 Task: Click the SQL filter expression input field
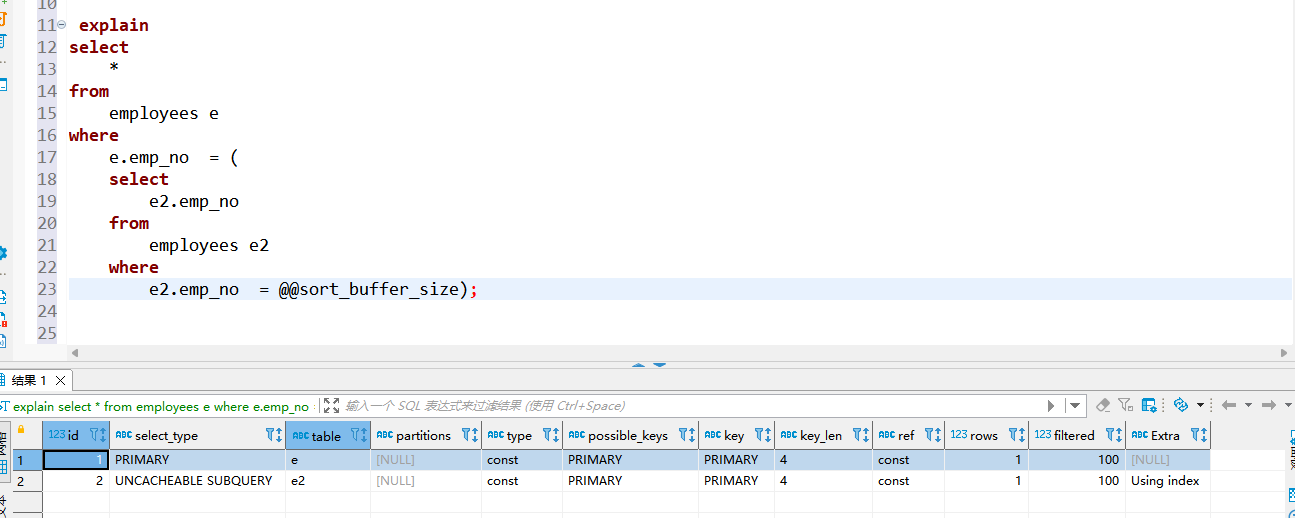click(690, 406)
